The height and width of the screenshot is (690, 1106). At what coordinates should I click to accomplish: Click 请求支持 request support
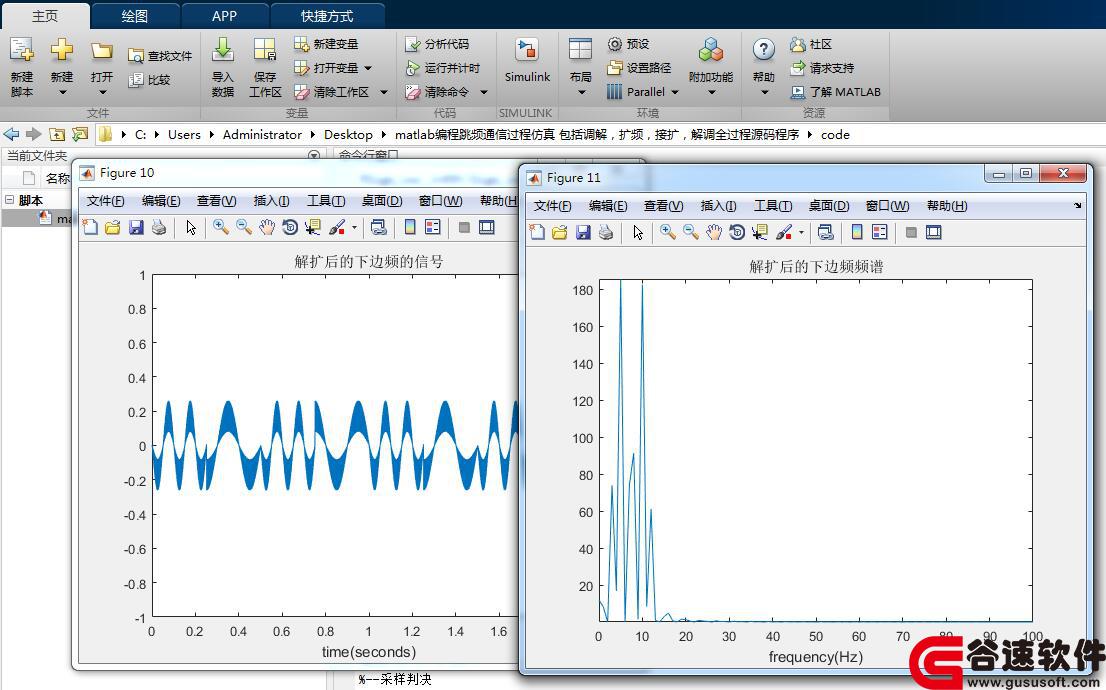pos(822,68)
